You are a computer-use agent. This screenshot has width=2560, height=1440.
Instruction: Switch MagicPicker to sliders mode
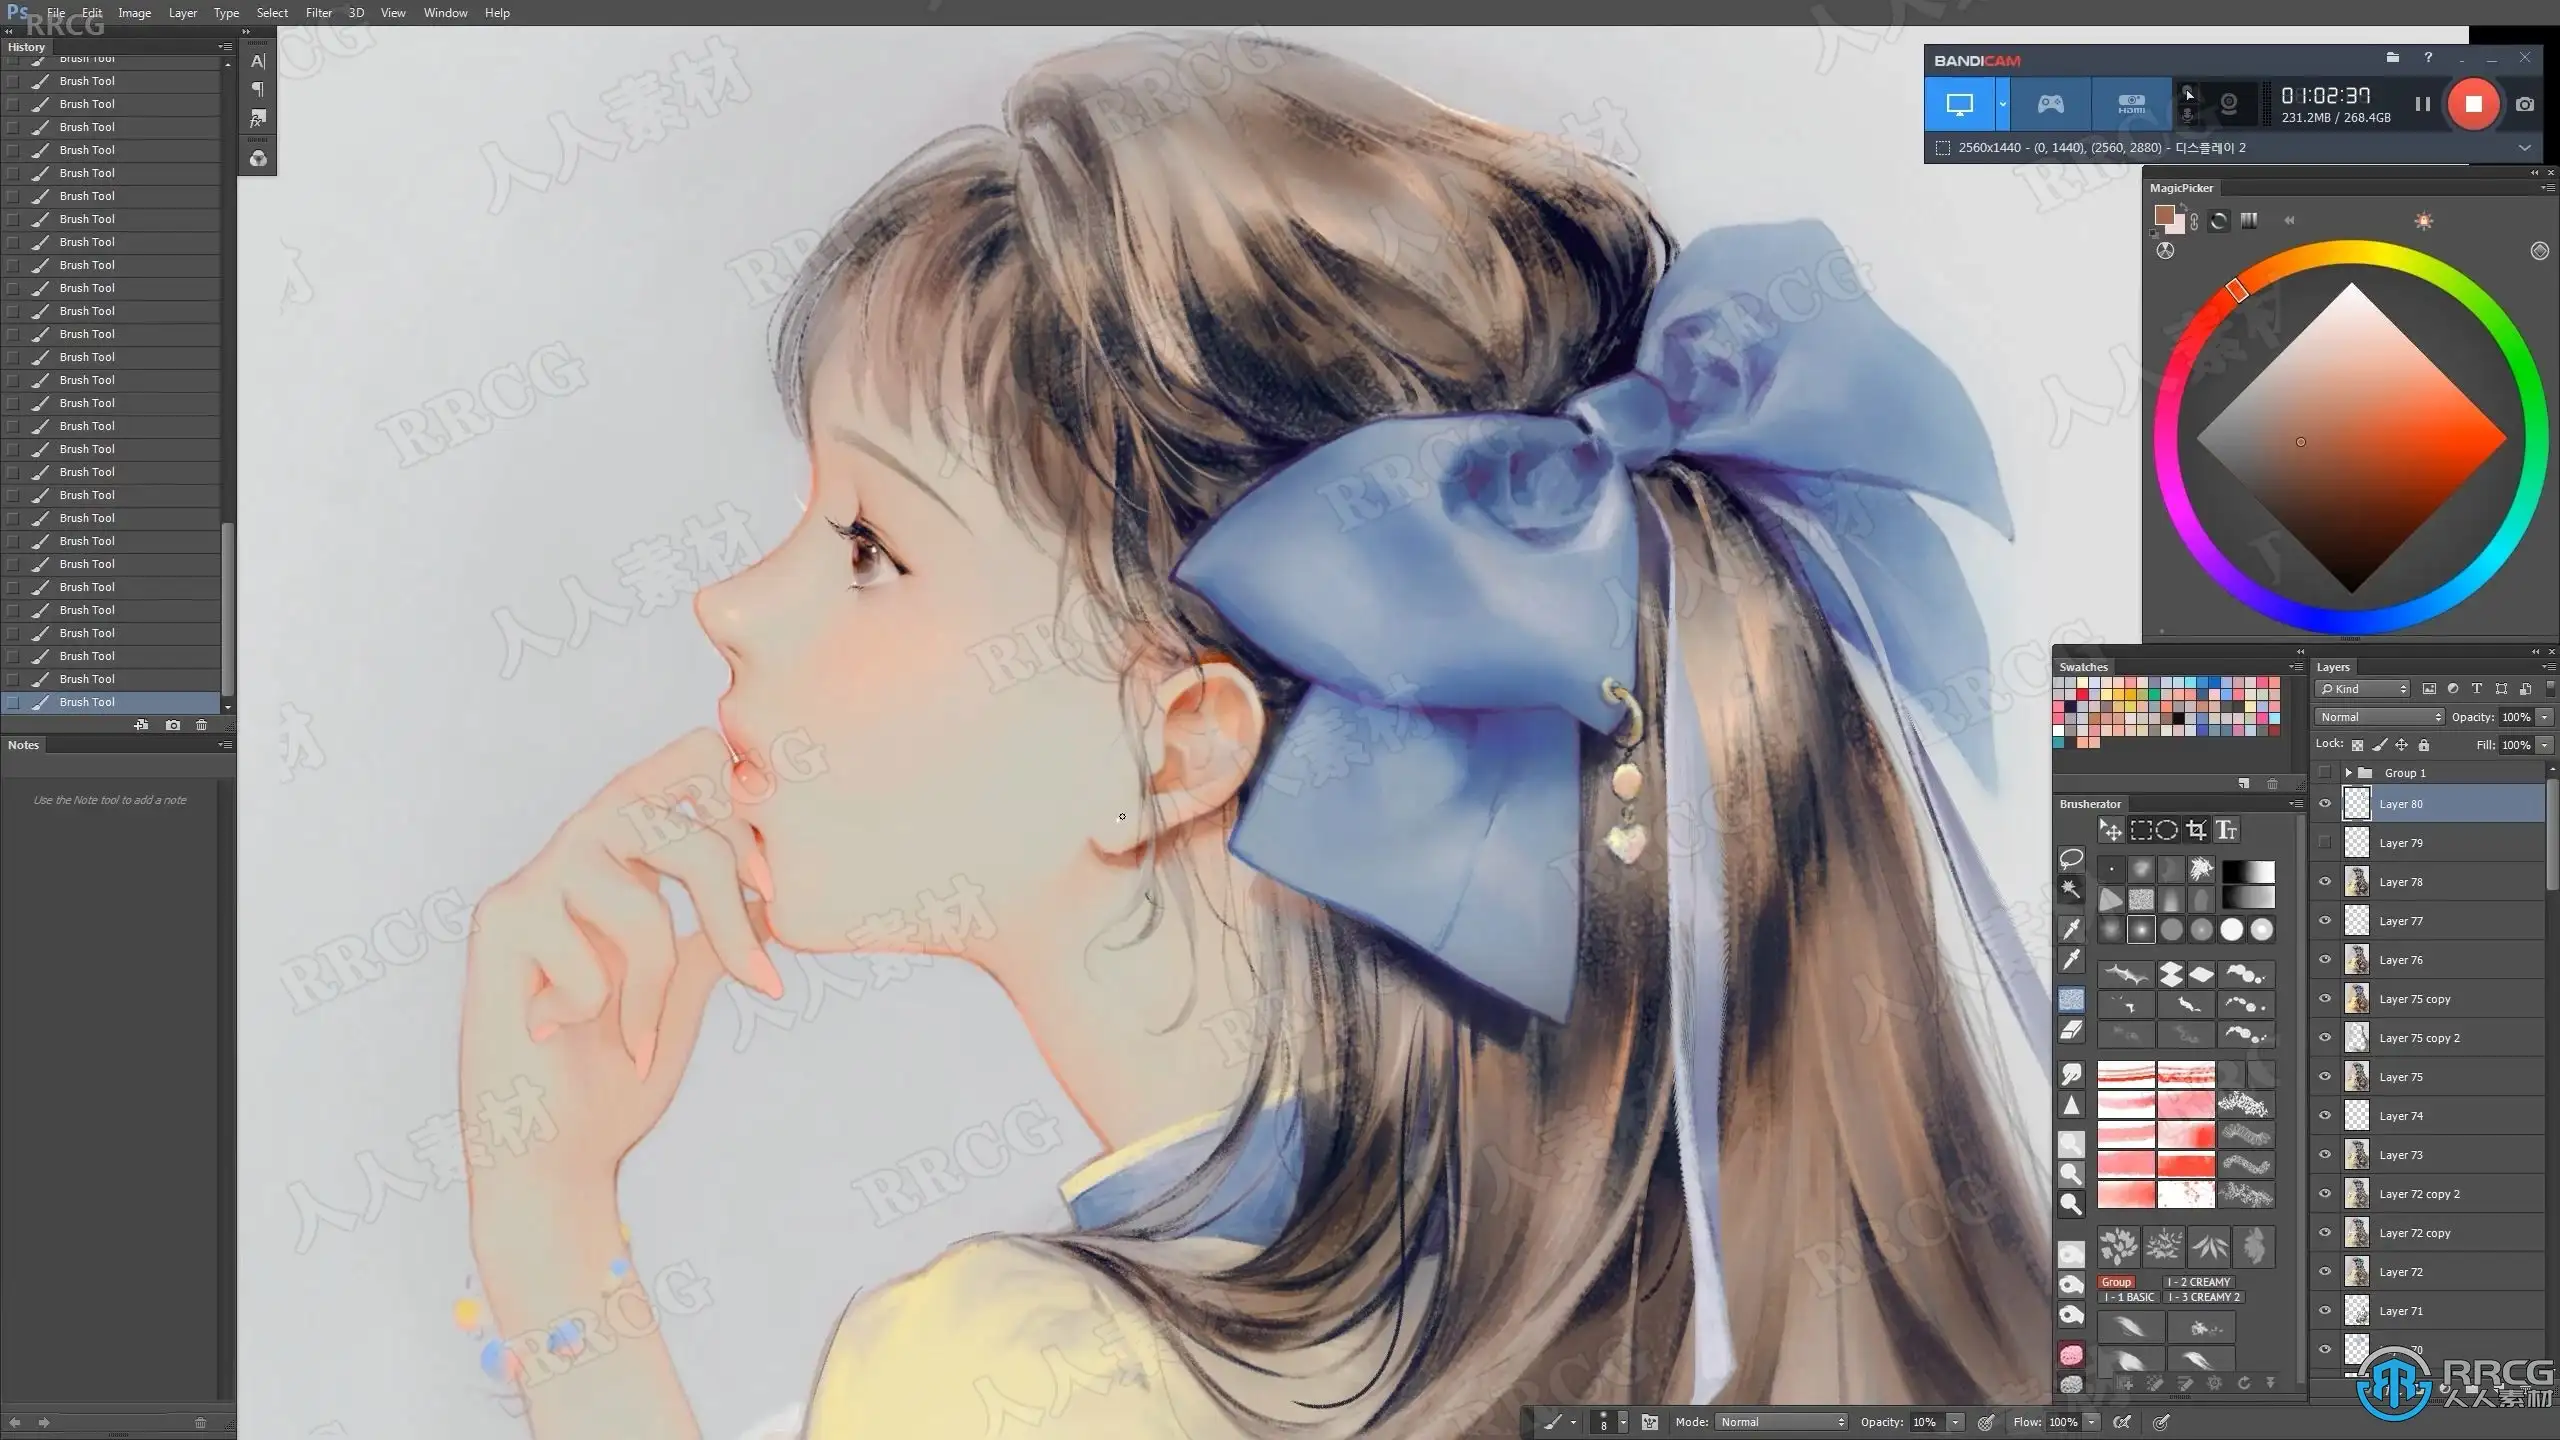coord(2249,221)
